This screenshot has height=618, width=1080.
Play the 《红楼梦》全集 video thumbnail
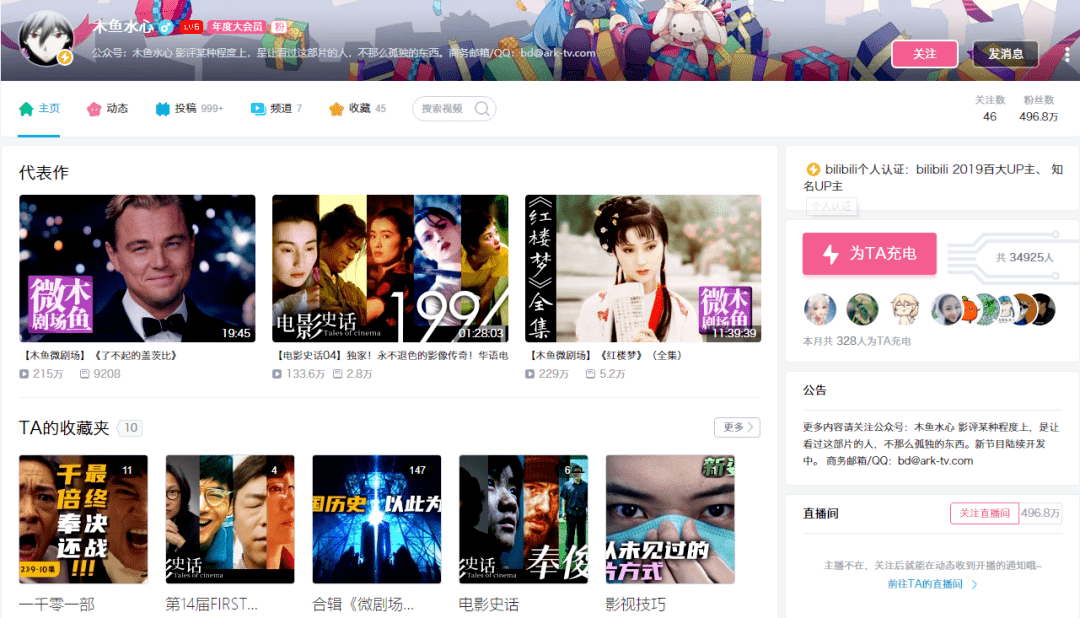click(x=643, y=269)
